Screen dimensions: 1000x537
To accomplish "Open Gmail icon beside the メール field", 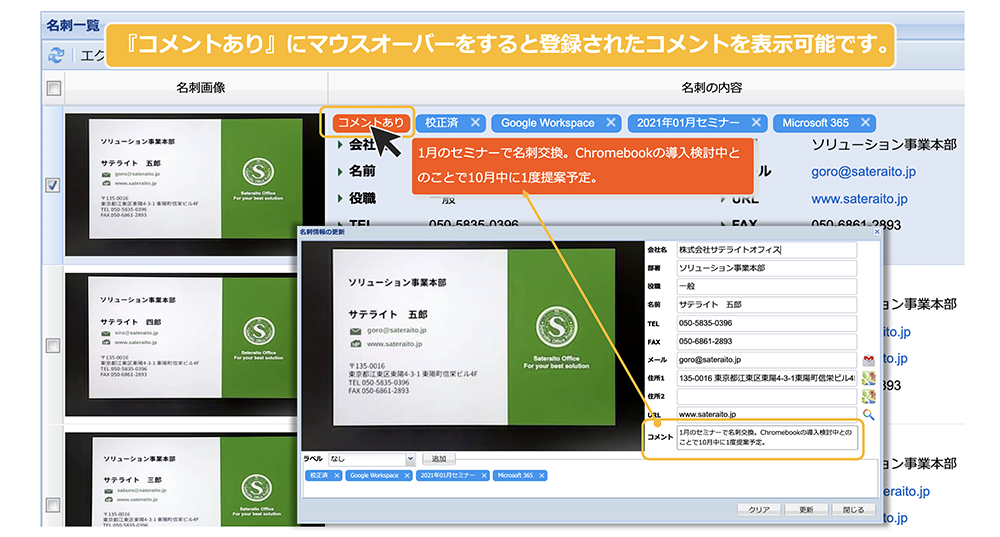I will pos(868,360).
